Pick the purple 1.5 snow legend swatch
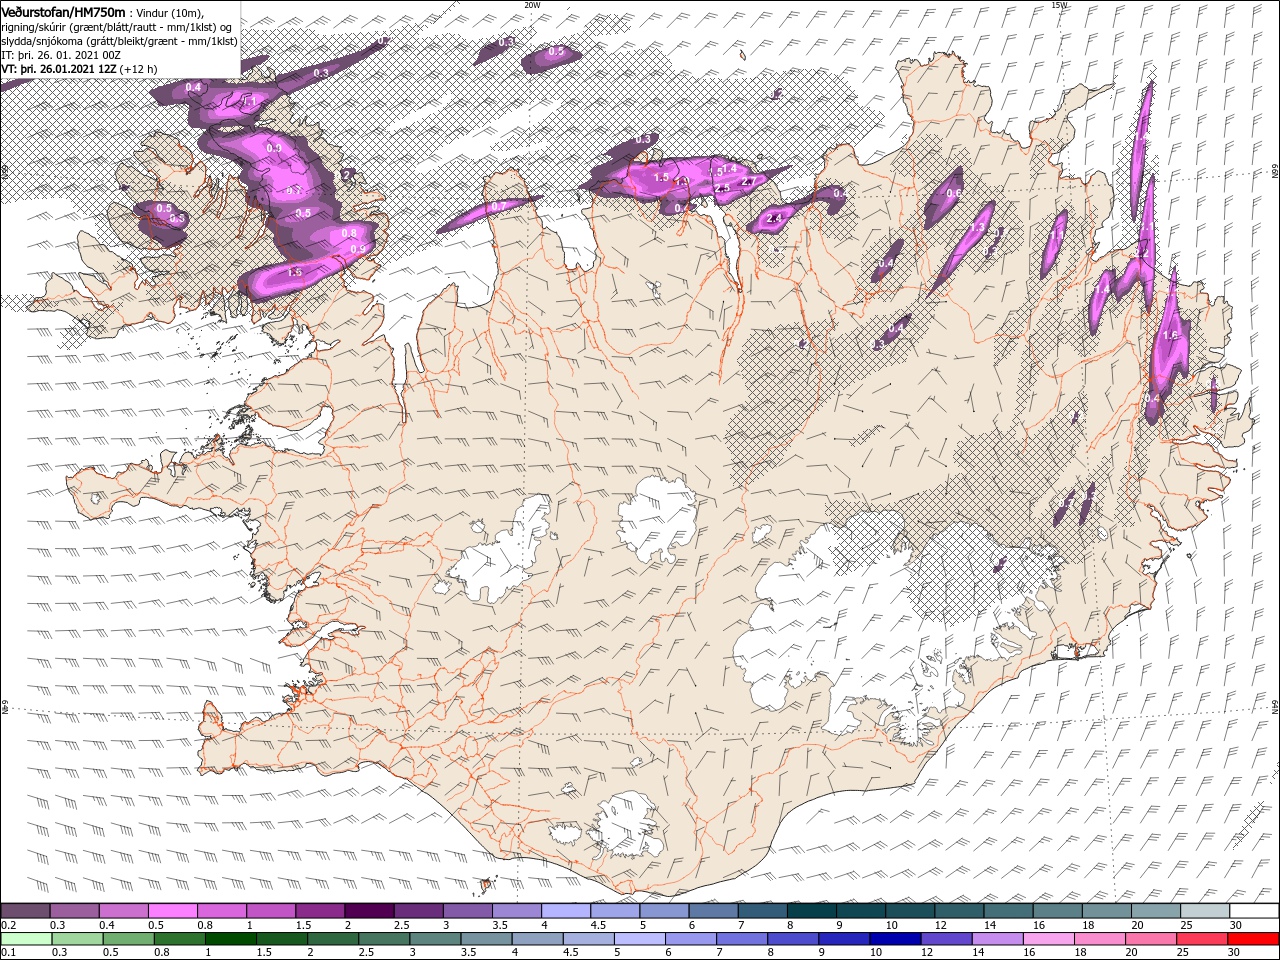The width and height of the screenshot is (1280, 960). [x=320, y=911]
